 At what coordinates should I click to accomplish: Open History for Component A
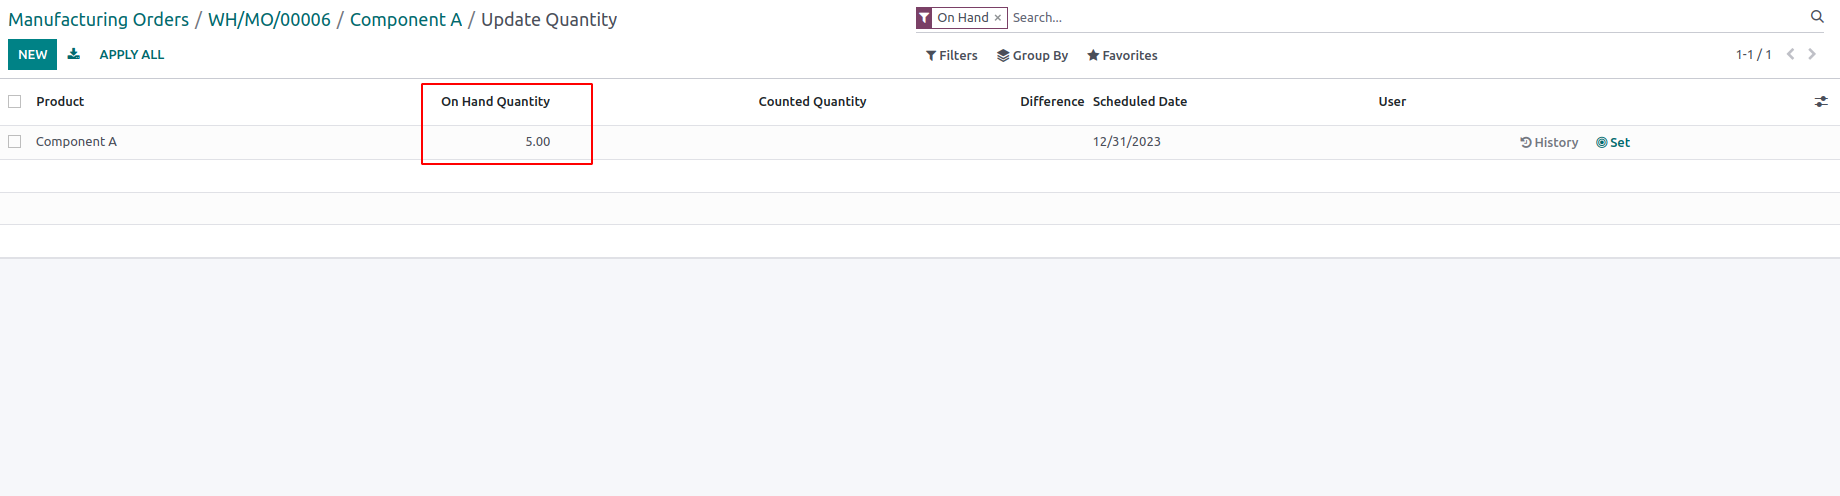click(x=1549, y=143)
